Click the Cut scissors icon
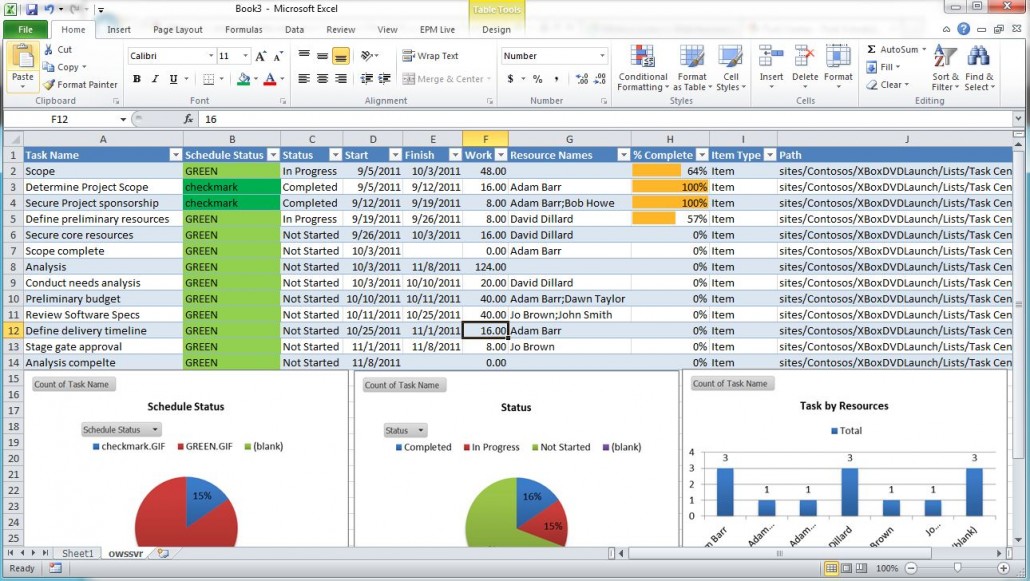1030x581 pixels. [x=48, y=49]
